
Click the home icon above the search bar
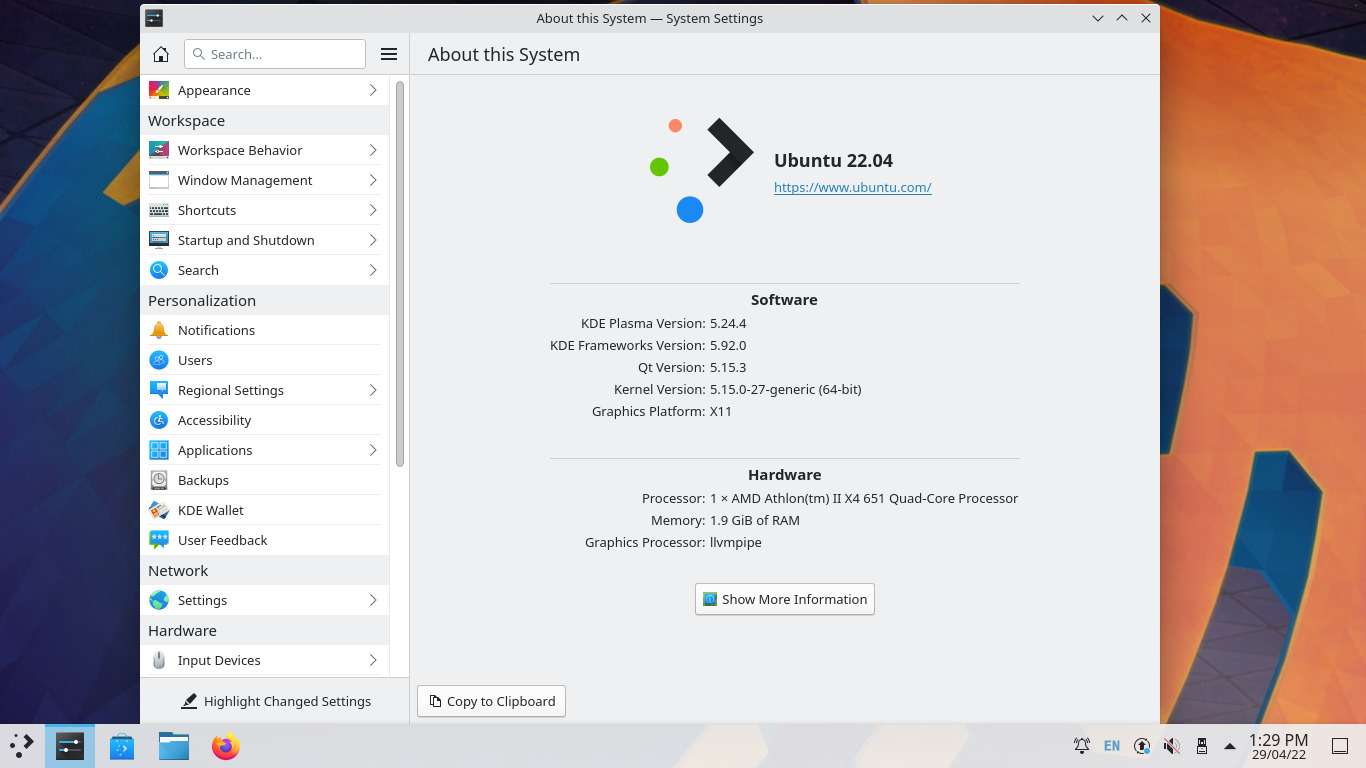tap(160, 54)
